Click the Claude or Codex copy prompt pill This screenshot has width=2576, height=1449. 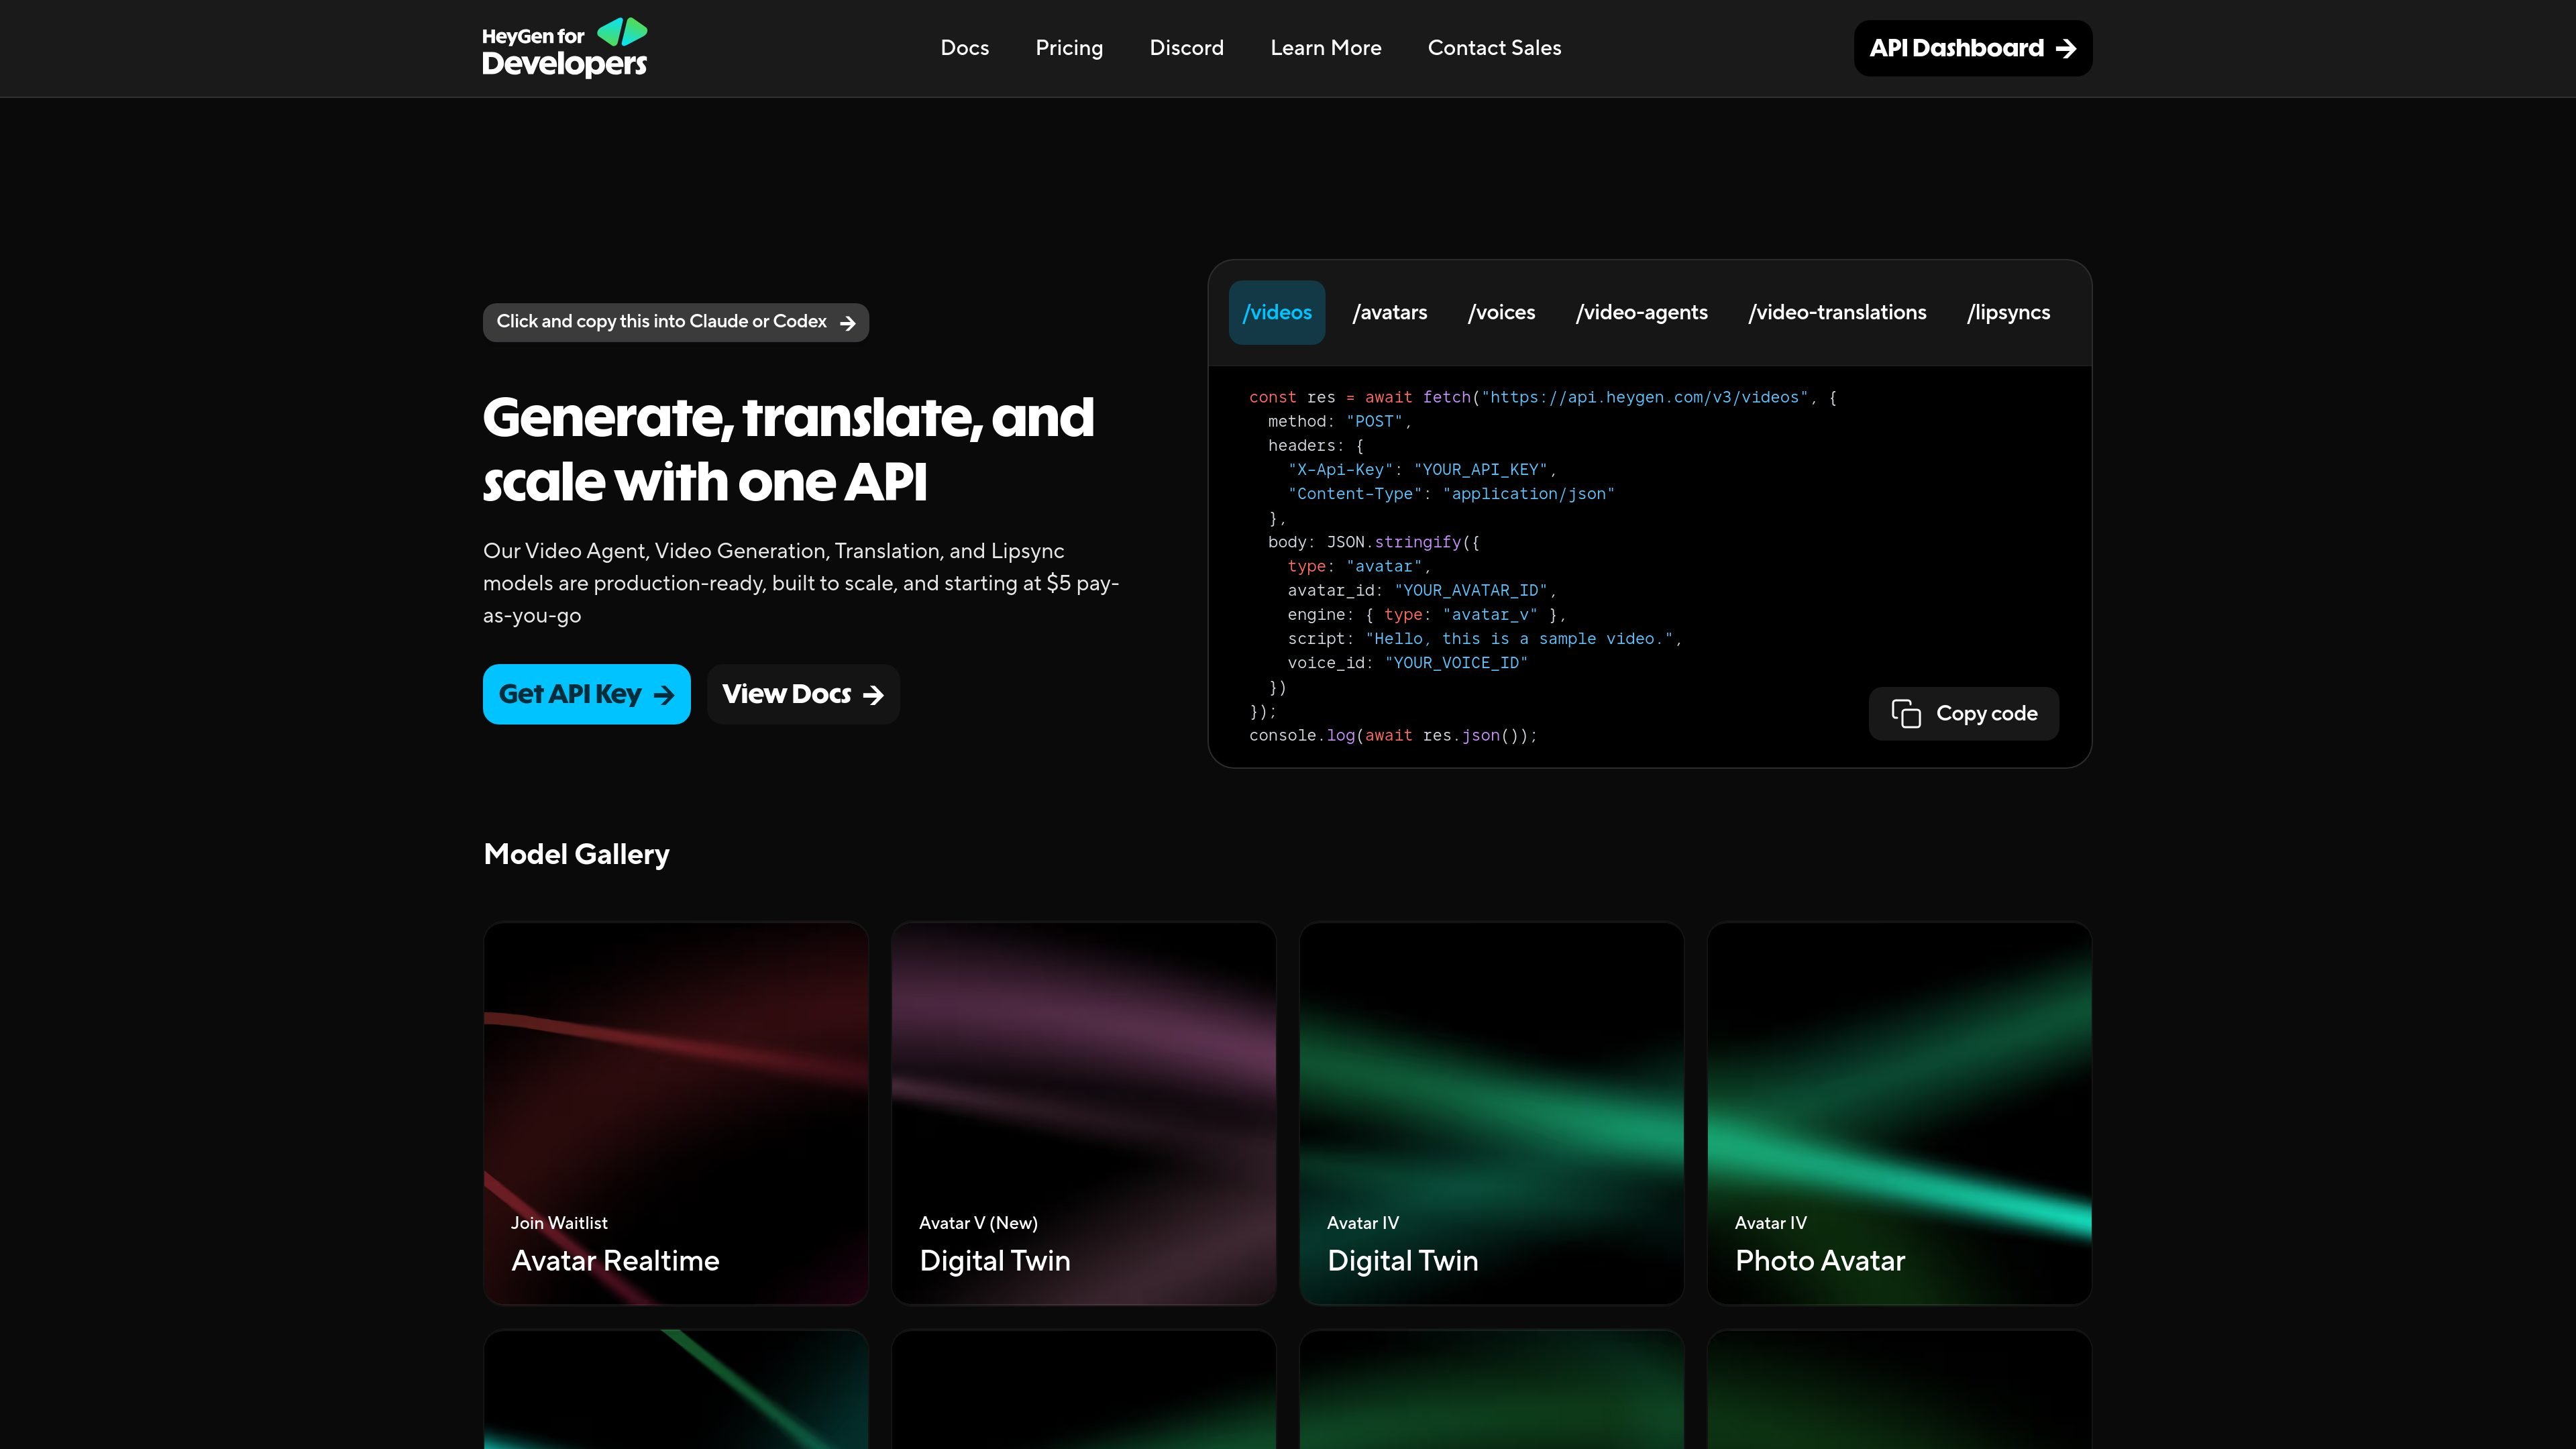pyautogui.click(x=675, y=322)
